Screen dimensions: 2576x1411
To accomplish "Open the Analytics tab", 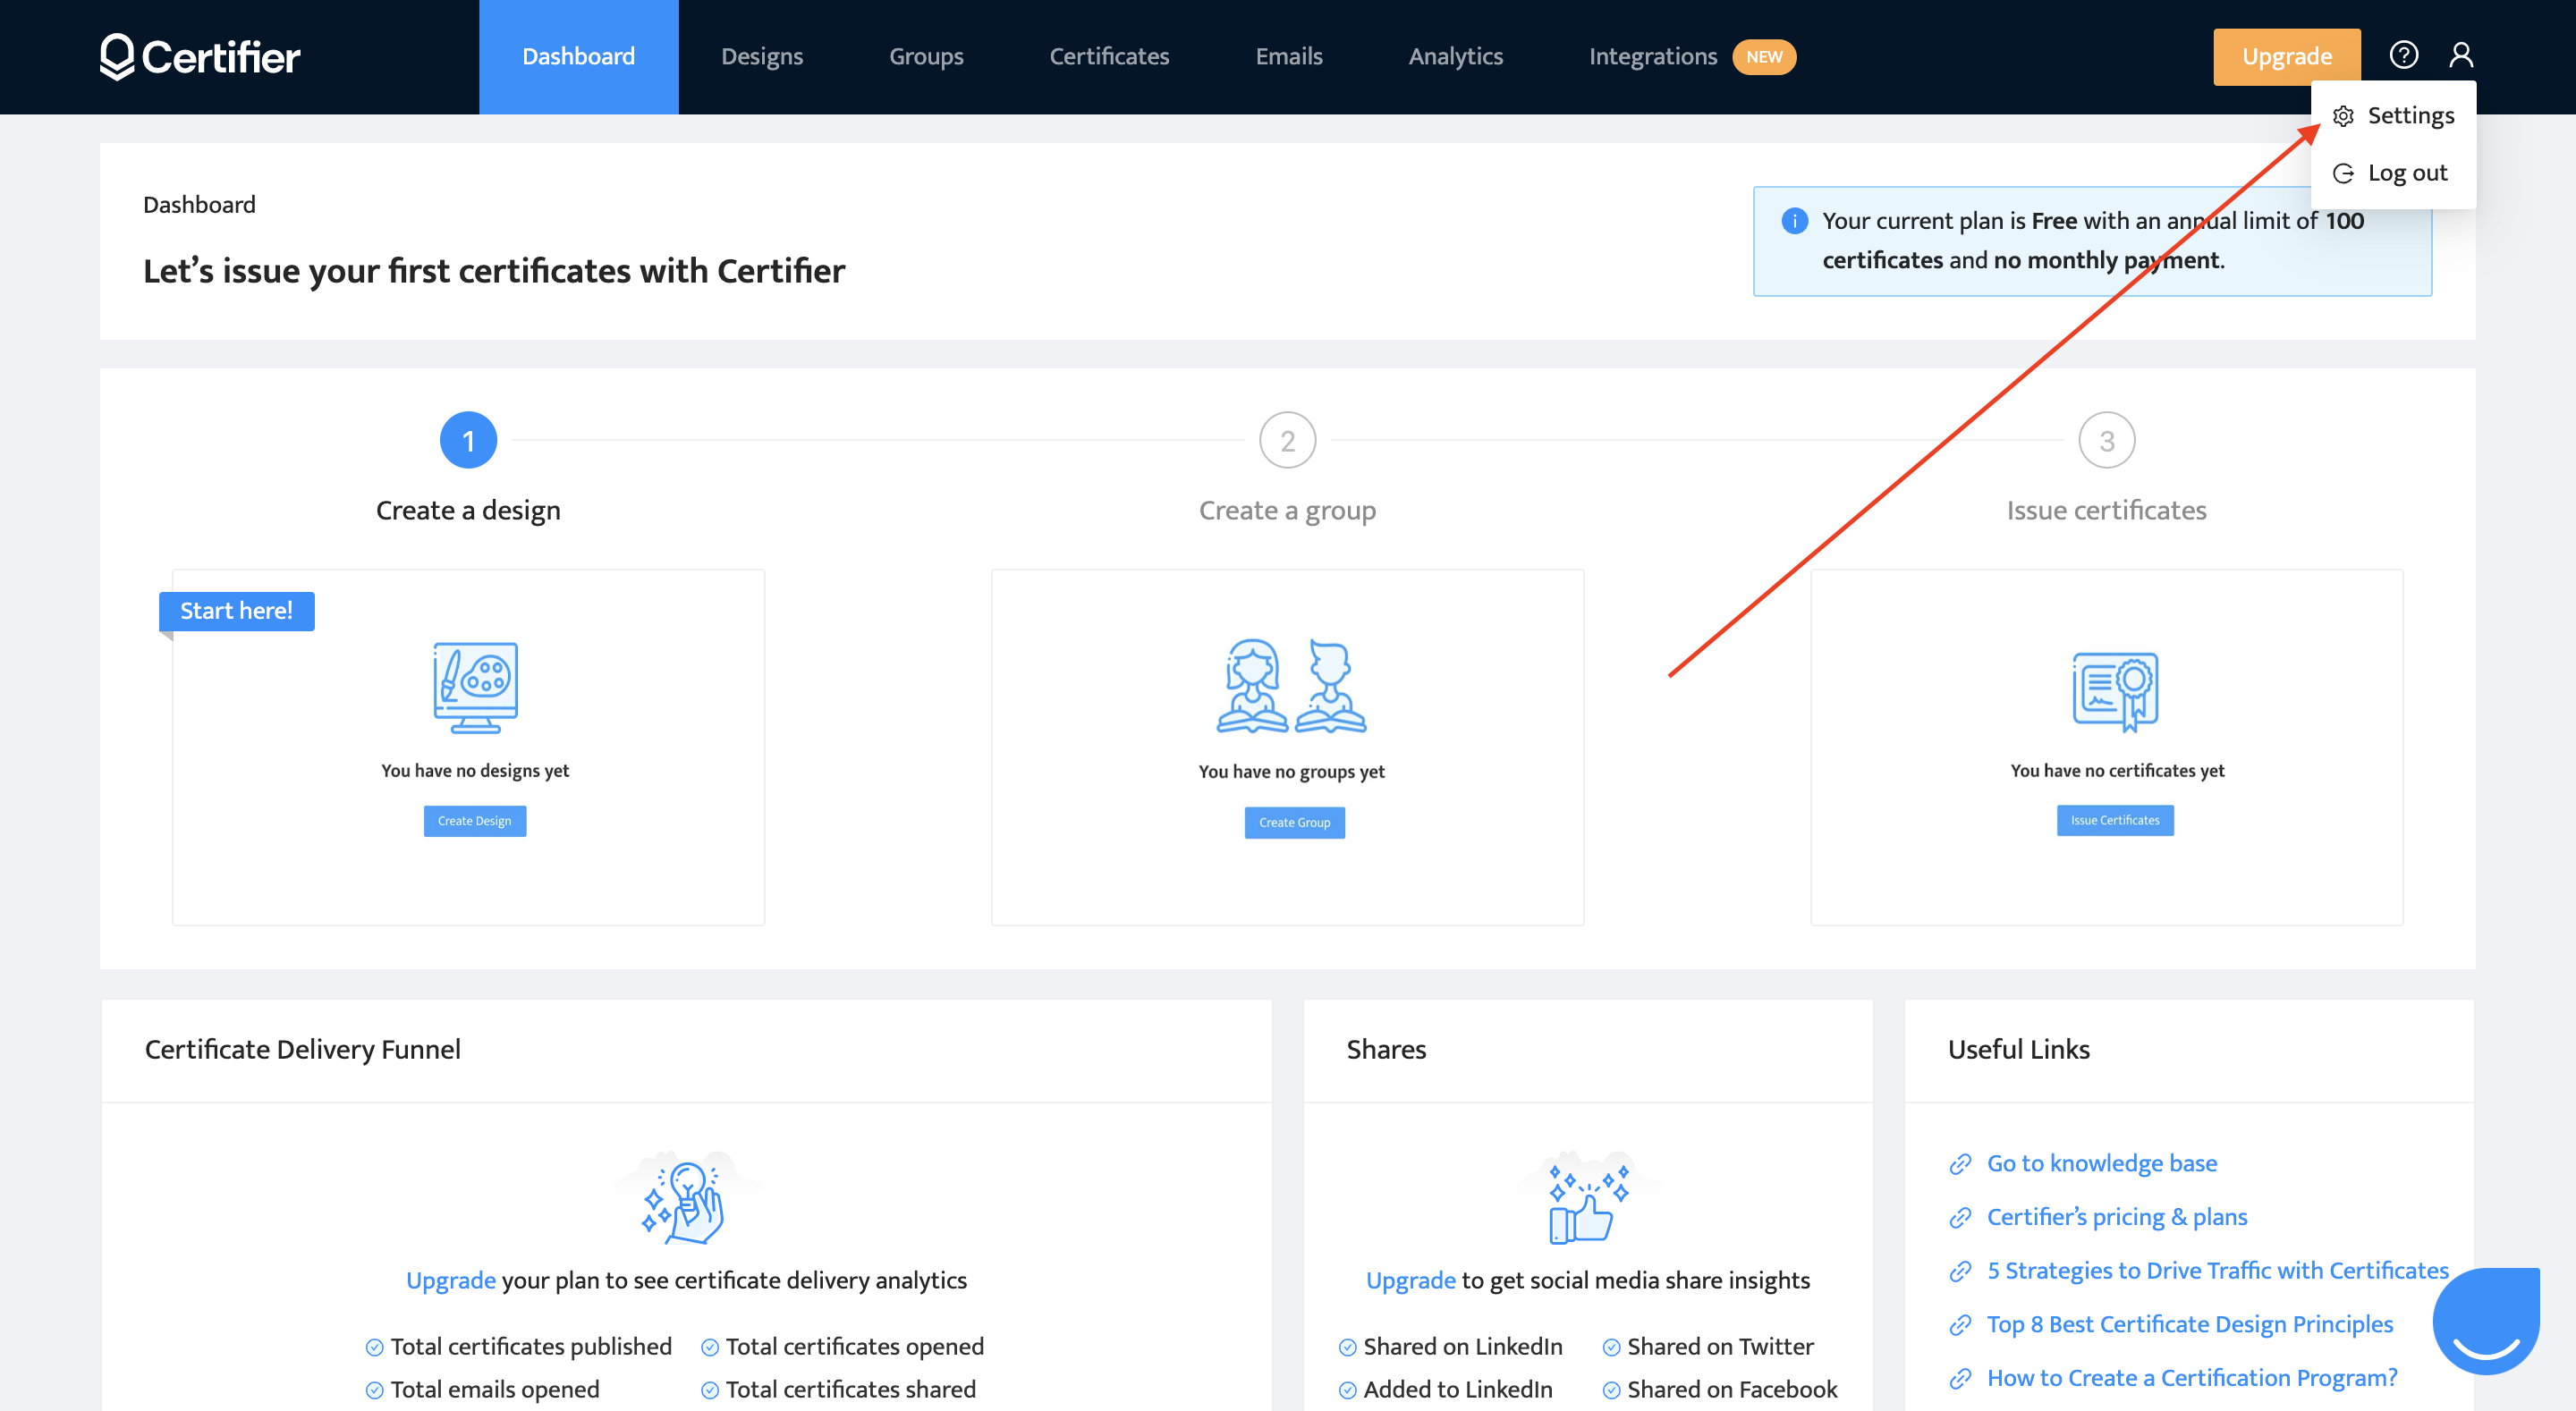I will click(1455, 57).
